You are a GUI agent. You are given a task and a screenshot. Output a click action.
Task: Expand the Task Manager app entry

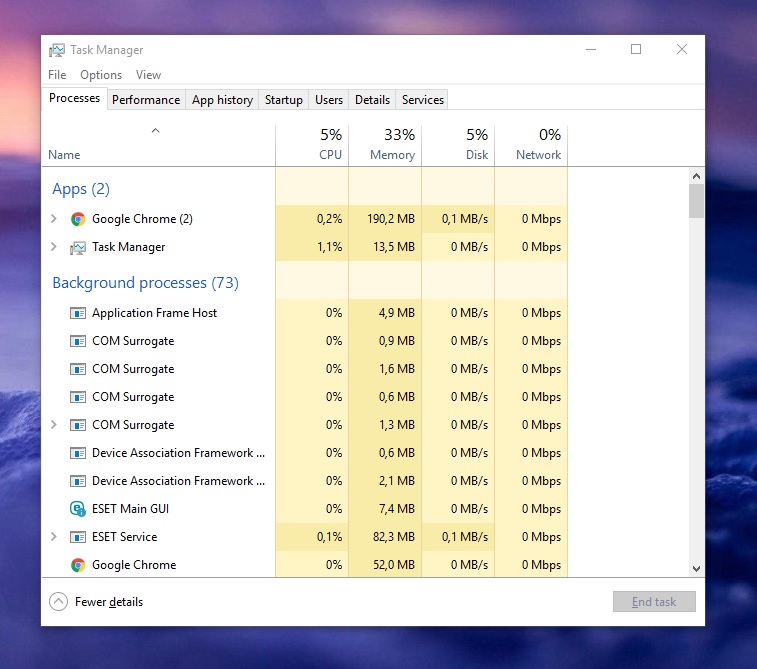point(54,247)
